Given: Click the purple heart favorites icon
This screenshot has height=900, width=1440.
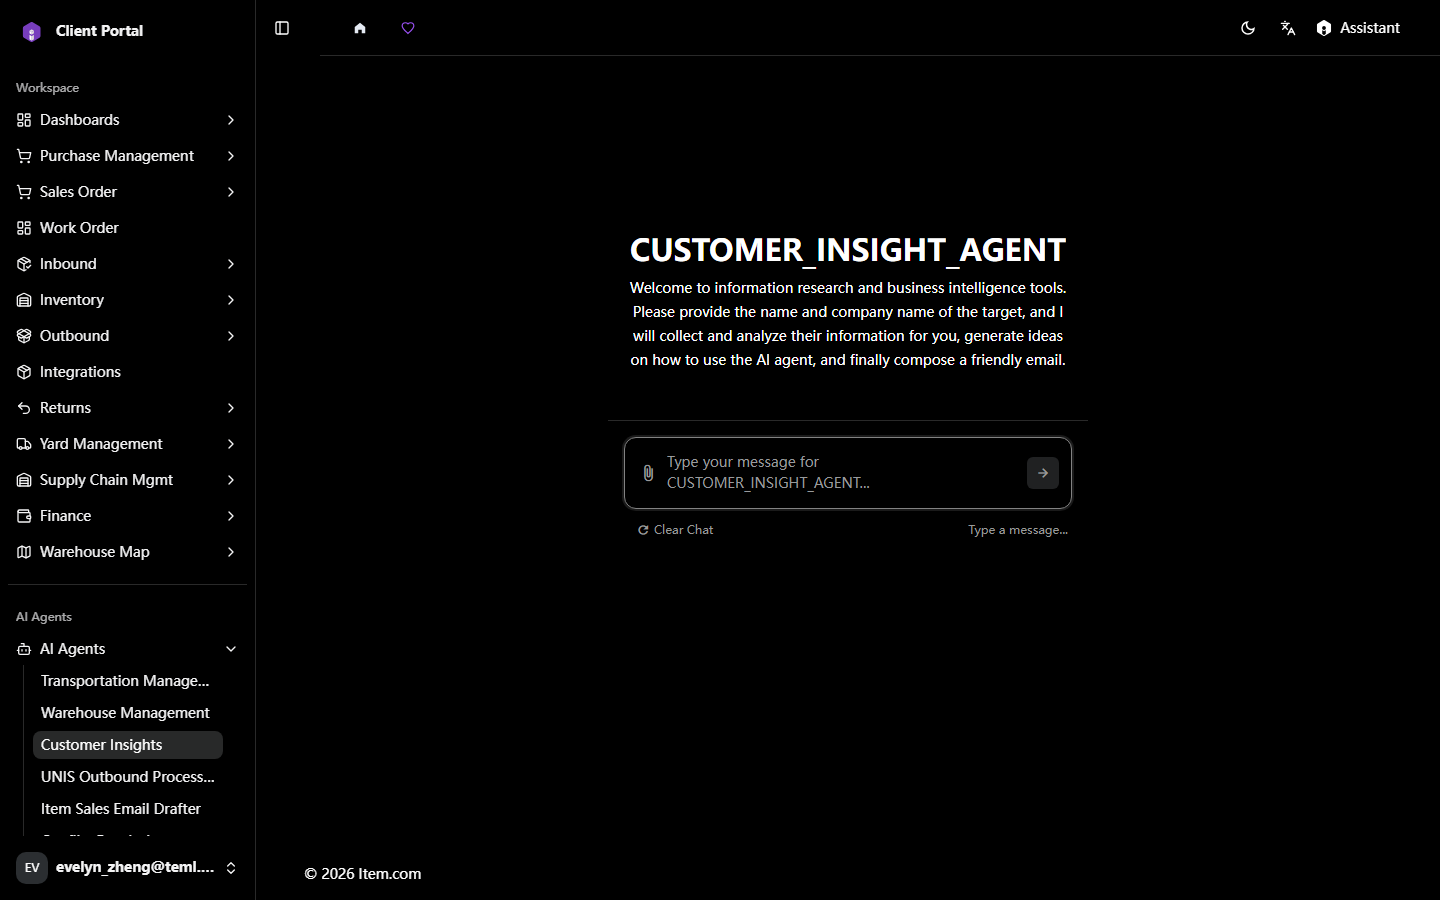Looking at the screenshot, I should (x=408, y=28).
